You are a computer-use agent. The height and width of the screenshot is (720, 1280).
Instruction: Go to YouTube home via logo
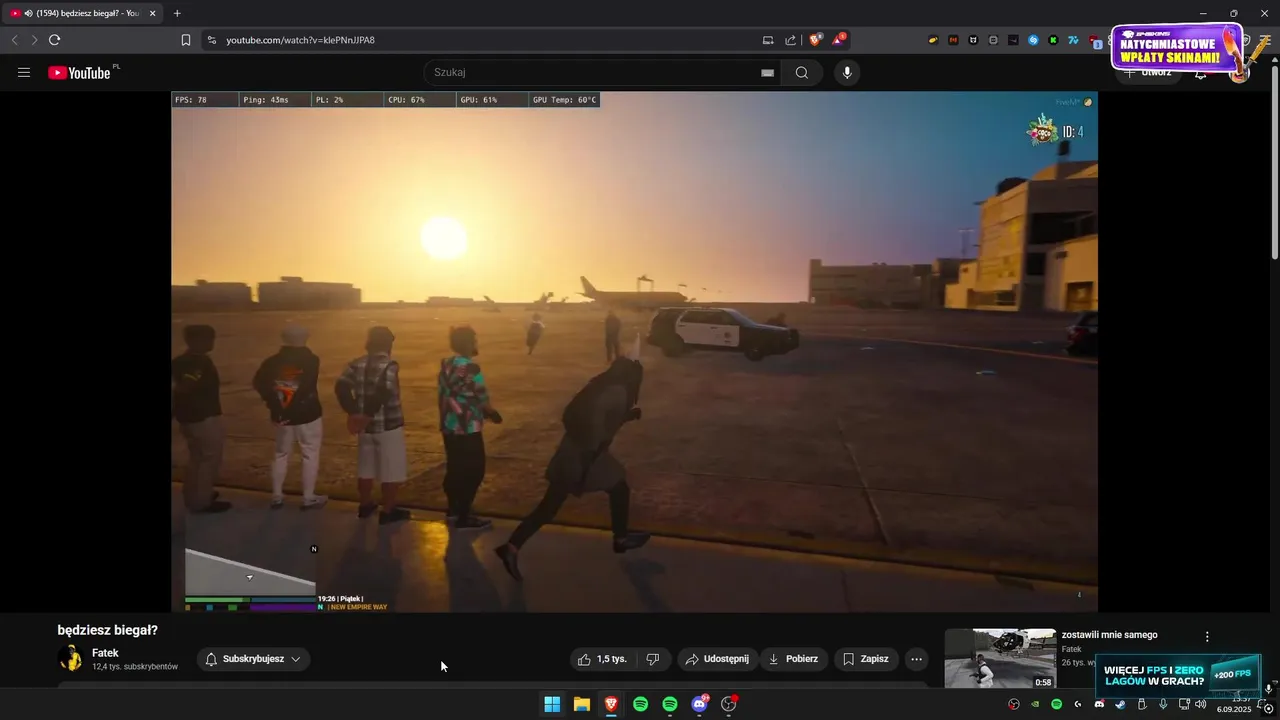pos(80,72)
